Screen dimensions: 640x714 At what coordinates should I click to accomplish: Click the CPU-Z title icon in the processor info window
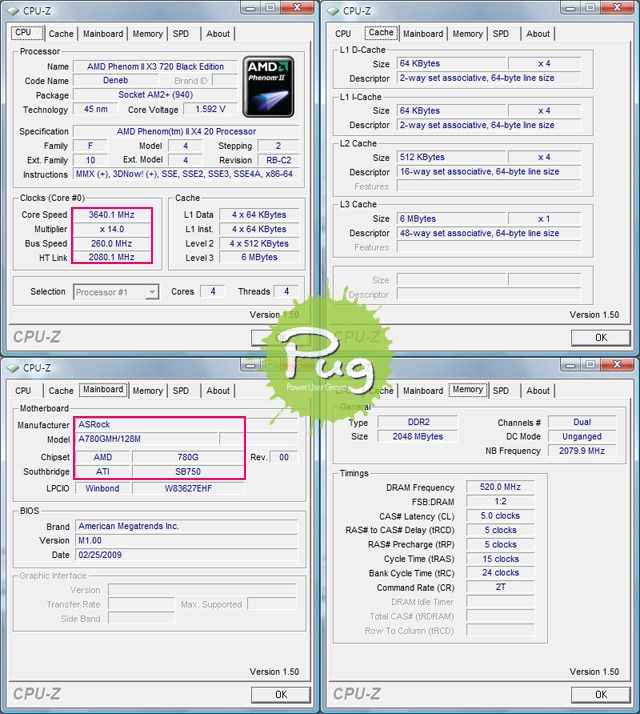[14, 10]
